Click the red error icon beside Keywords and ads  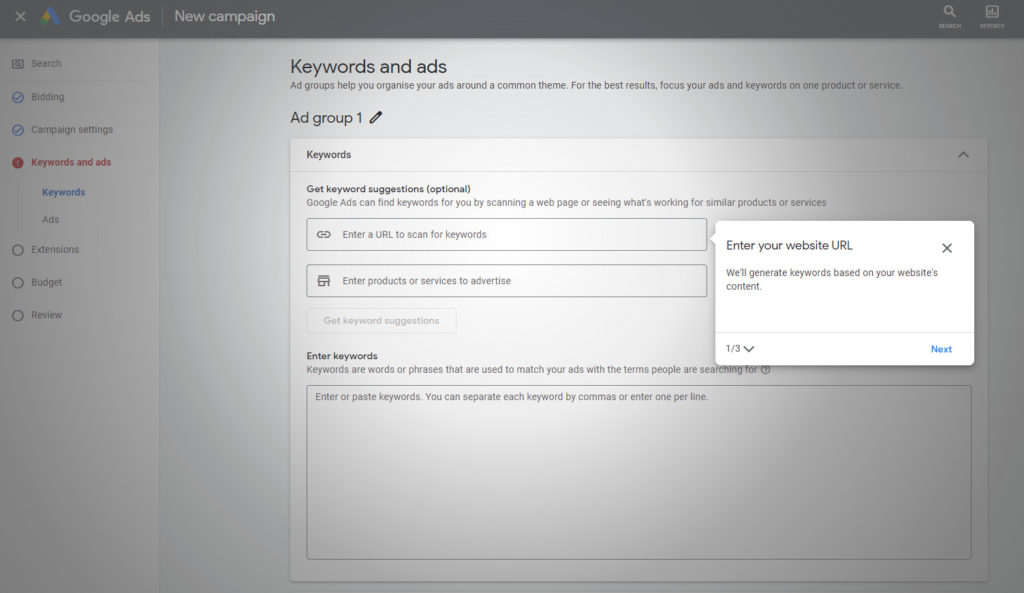click(x=18, y=163)
